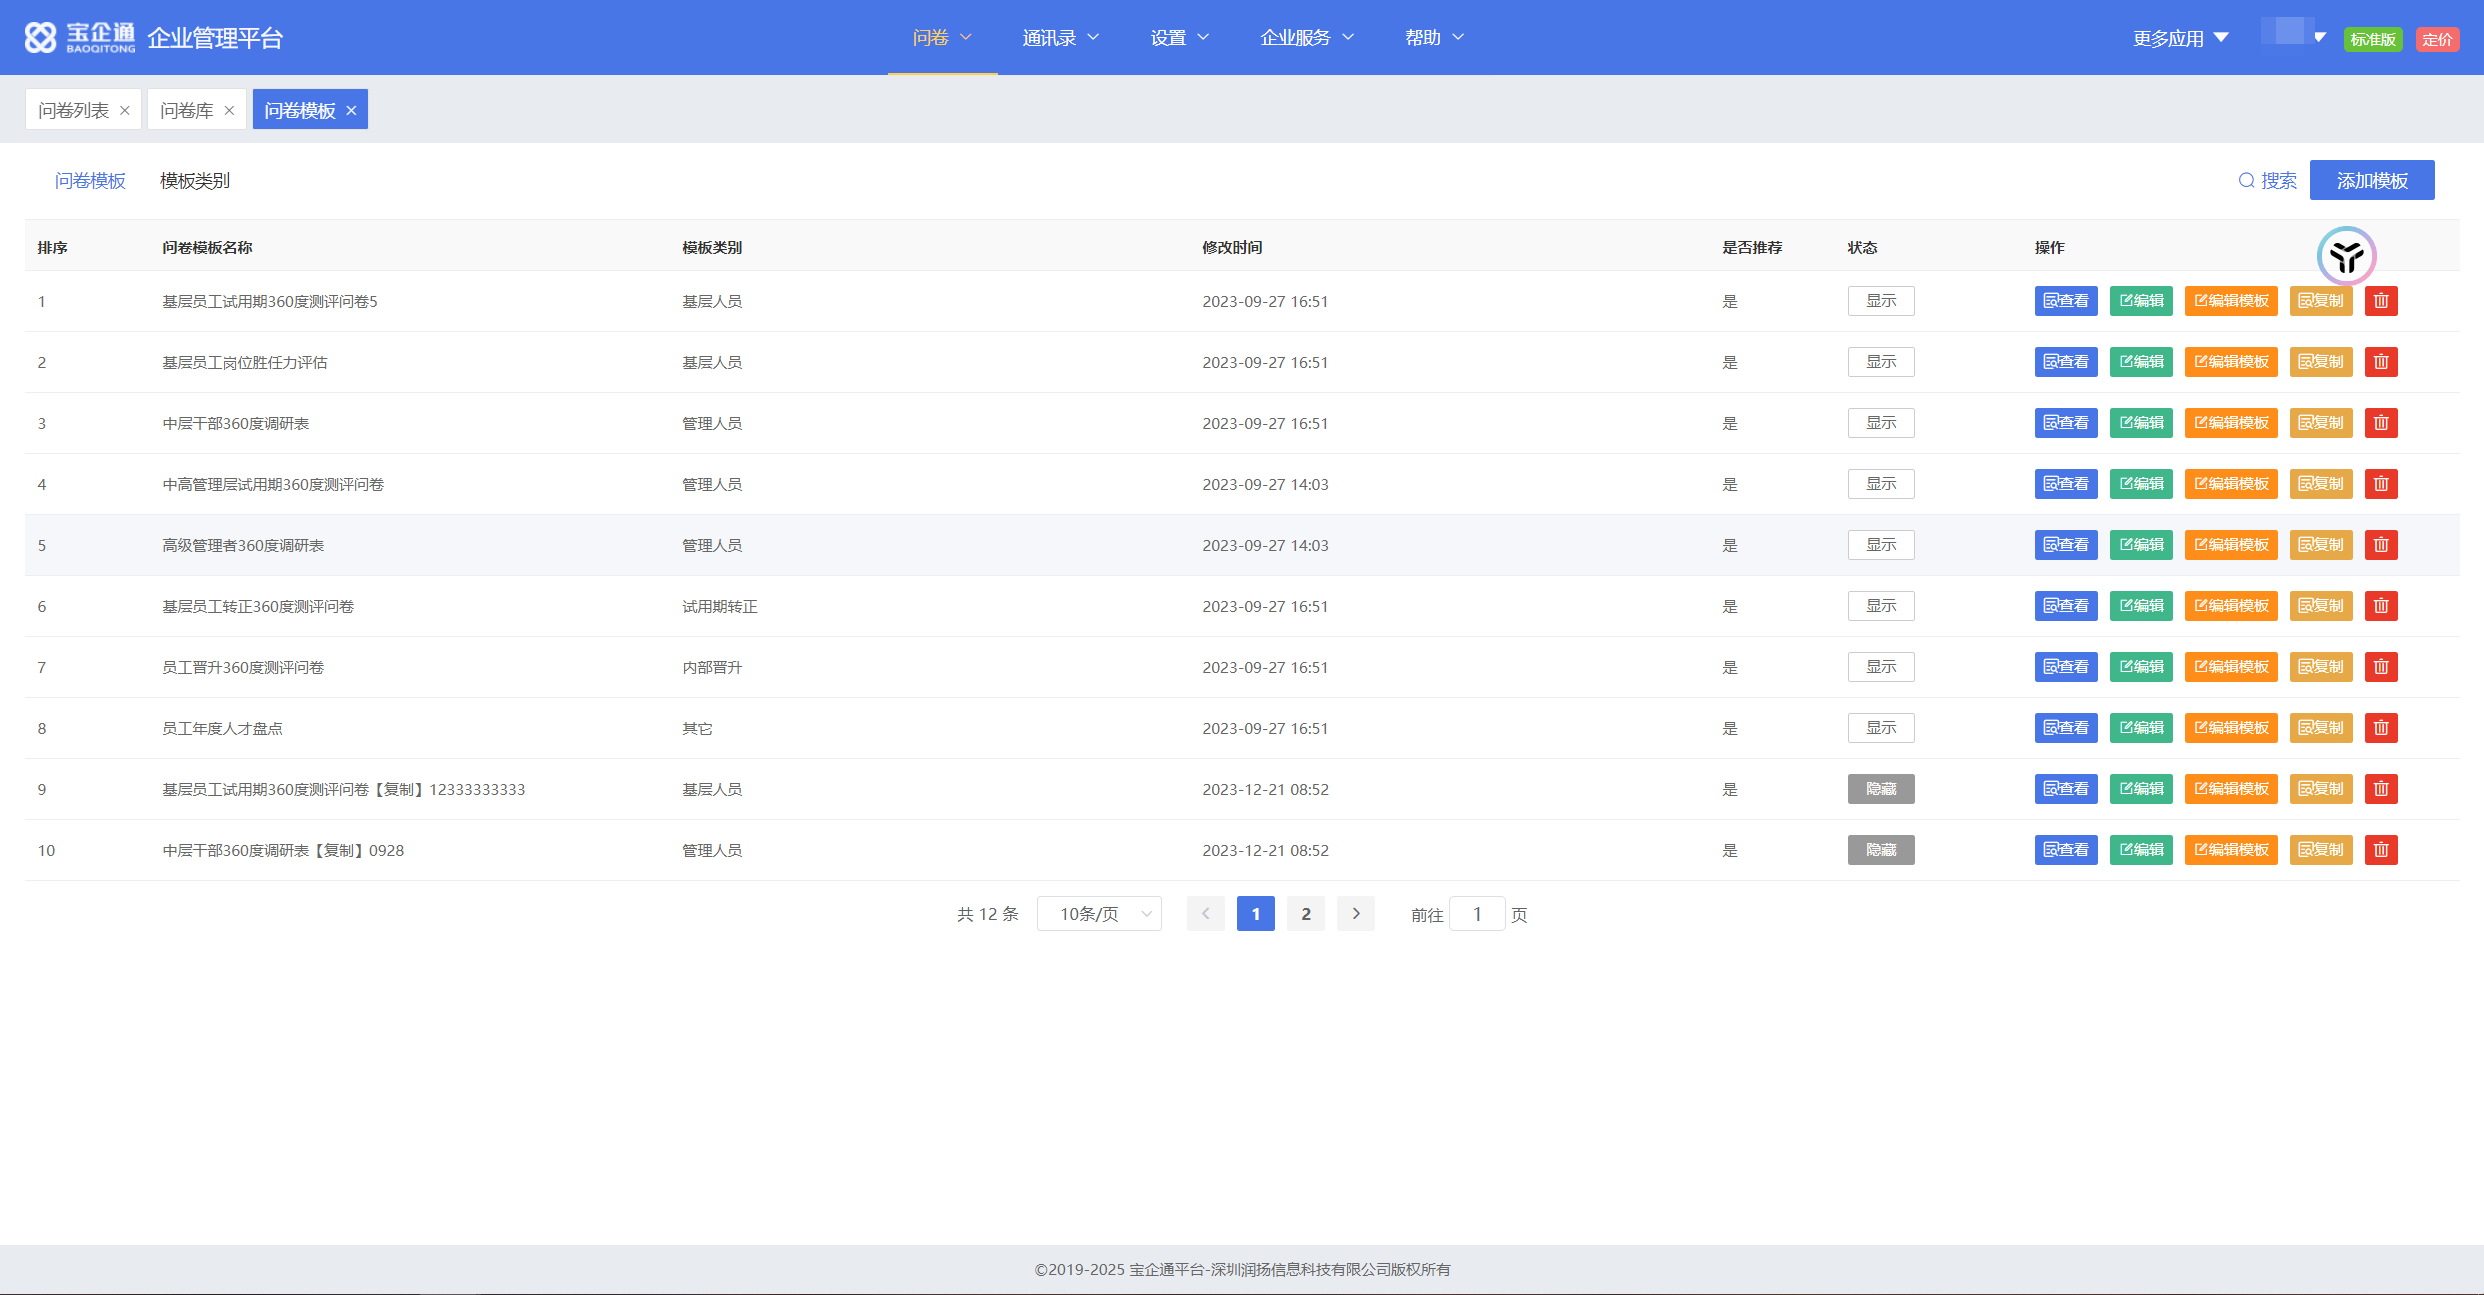2484x1295 pixels.
Task: Toggle 显示 status for row 1
Action: click(x=1880, y=301)
